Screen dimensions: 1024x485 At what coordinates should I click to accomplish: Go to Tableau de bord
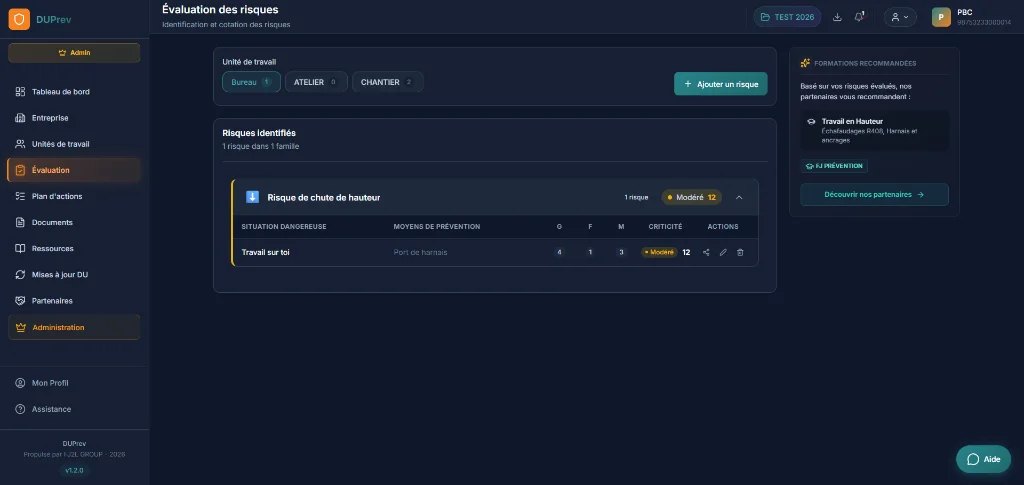pyautogui.click(x=60, y=92)
